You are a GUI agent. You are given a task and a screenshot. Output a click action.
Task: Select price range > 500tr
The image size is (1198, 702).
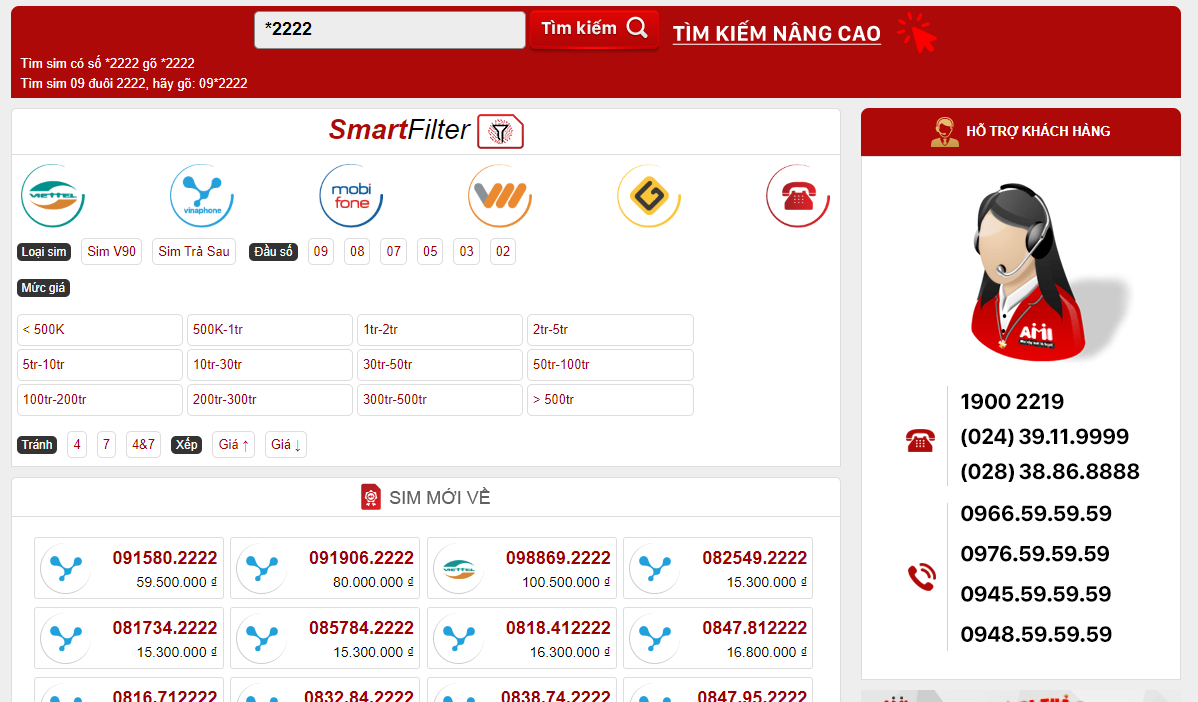[610, 400]
